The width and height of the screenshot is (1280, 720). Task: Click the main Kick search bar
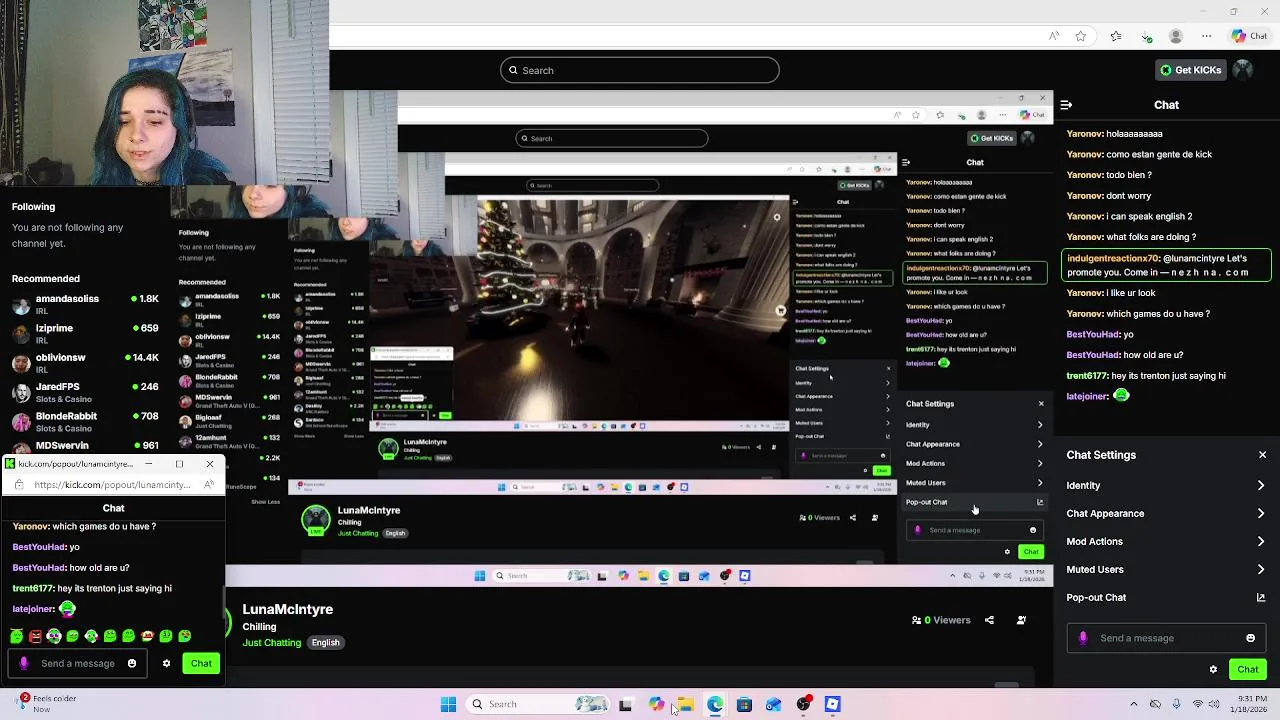click(x=640, y=70)
